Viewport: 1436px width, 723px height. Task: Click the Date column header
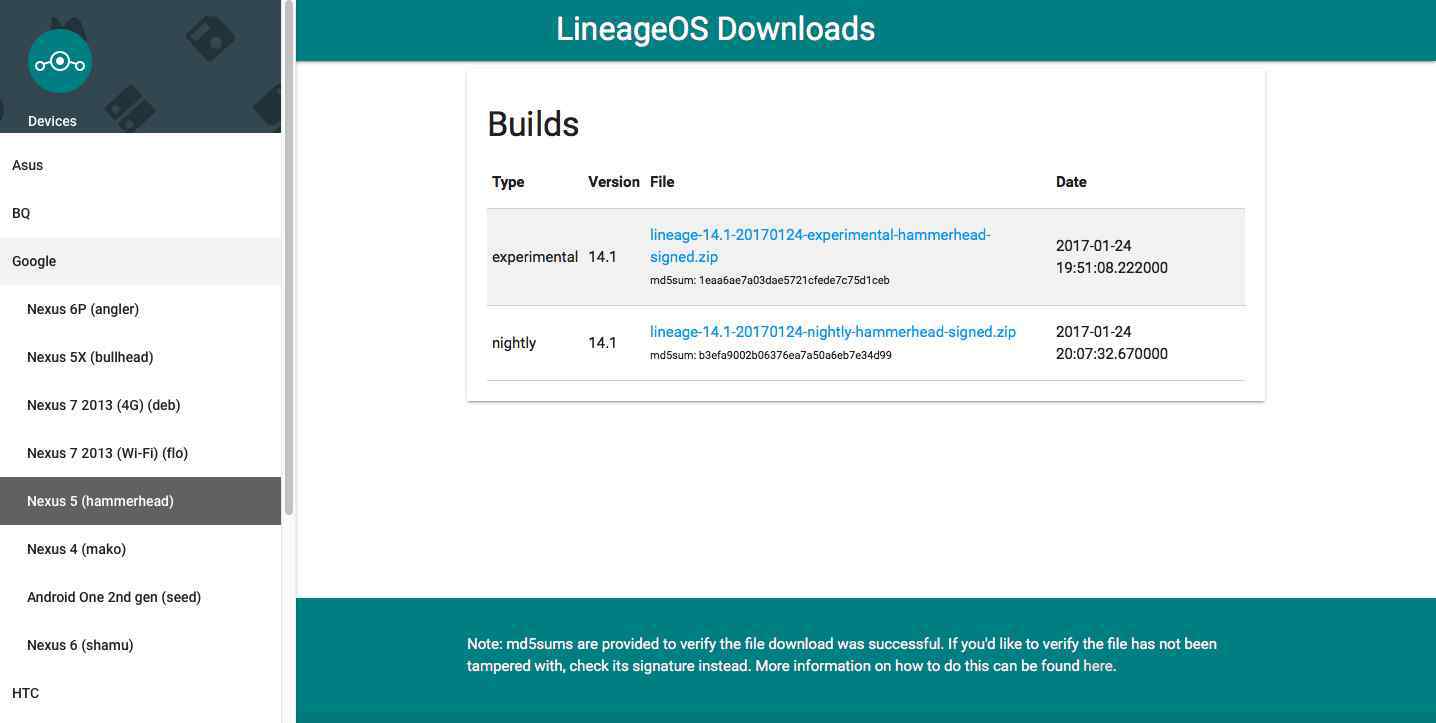point(1071,182)
